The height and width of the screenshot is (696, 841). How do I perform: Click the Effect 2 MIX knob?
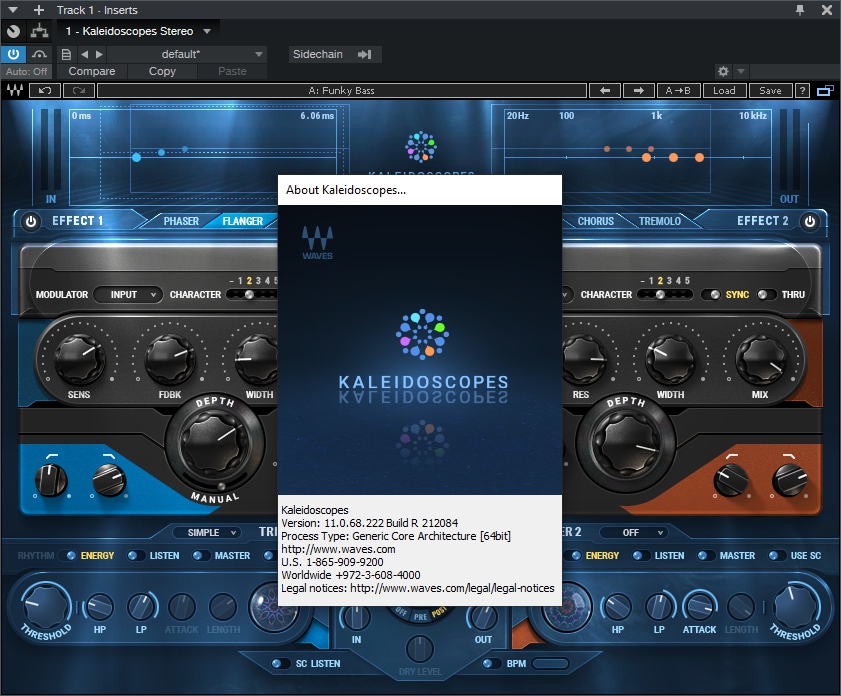coord(760,358)
